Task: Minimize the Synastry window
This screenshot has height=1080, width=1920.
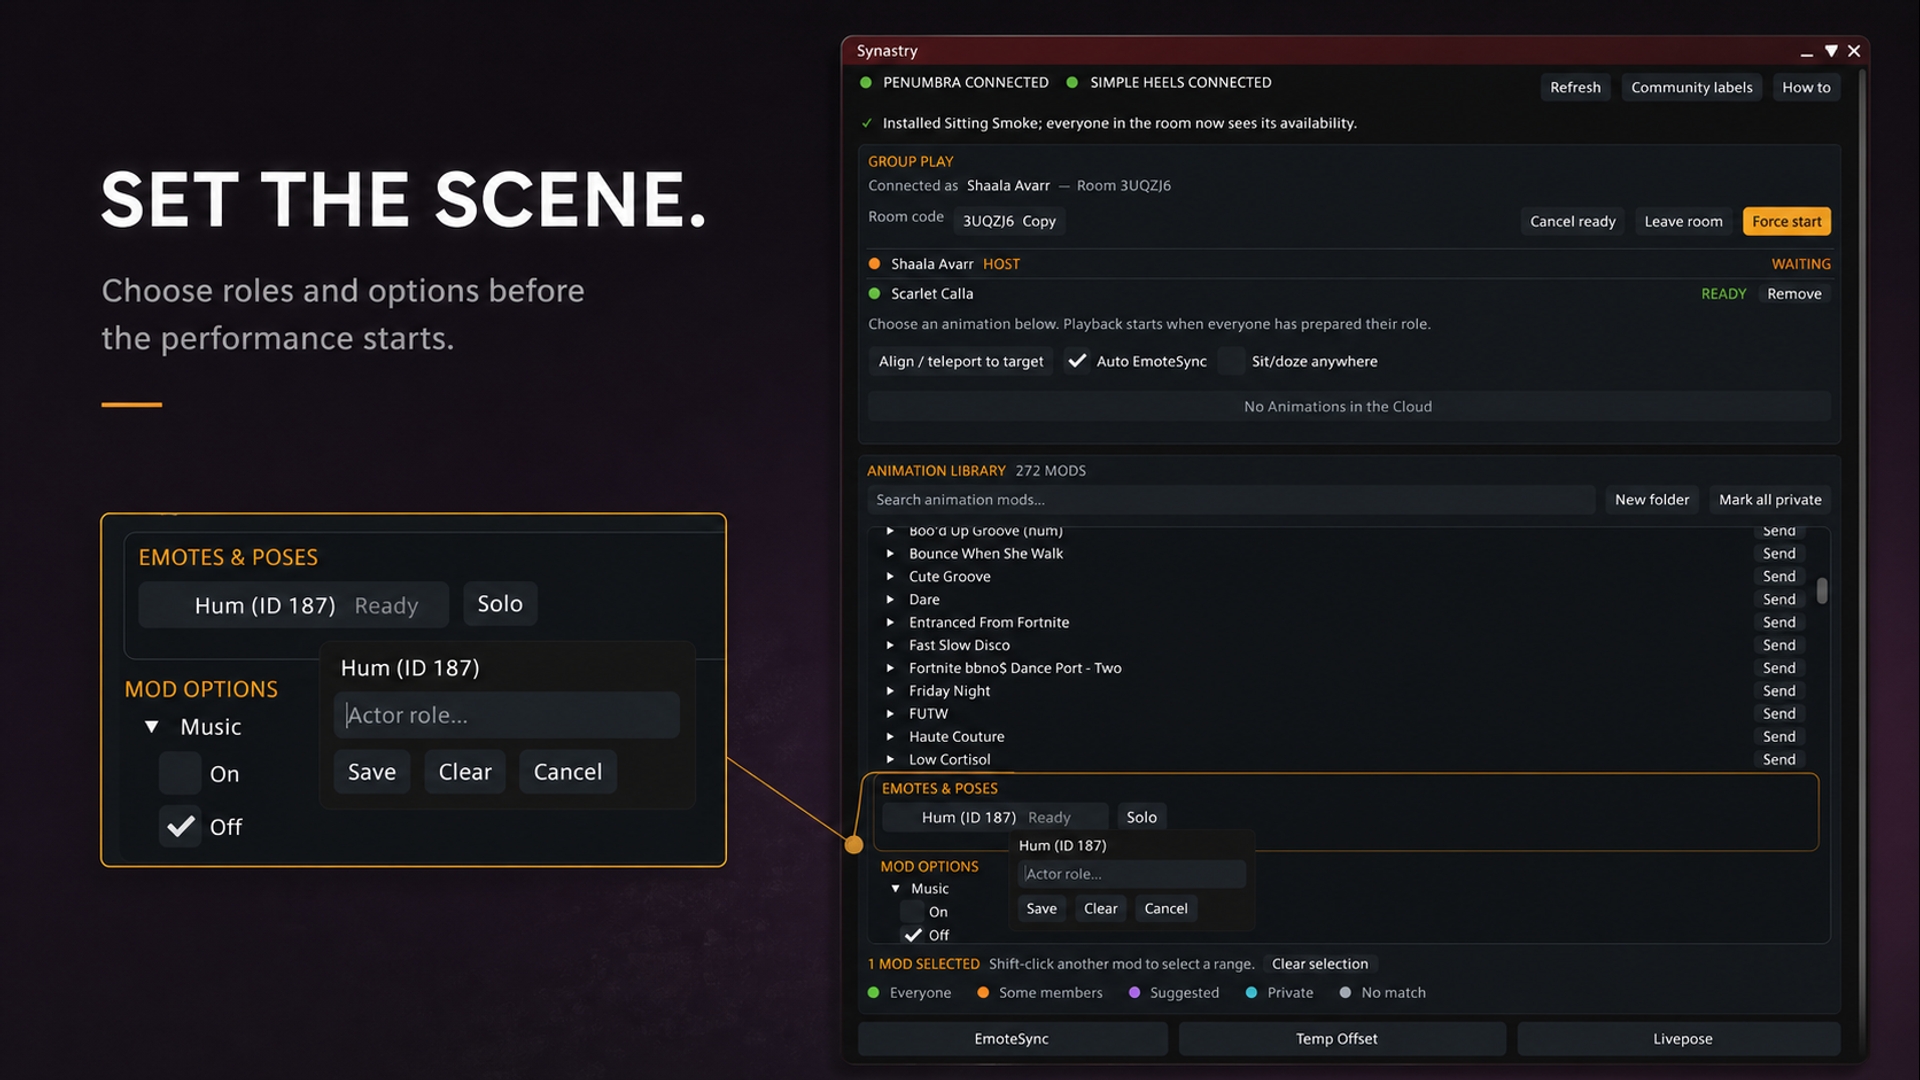Action: [x=1806, y=52]
